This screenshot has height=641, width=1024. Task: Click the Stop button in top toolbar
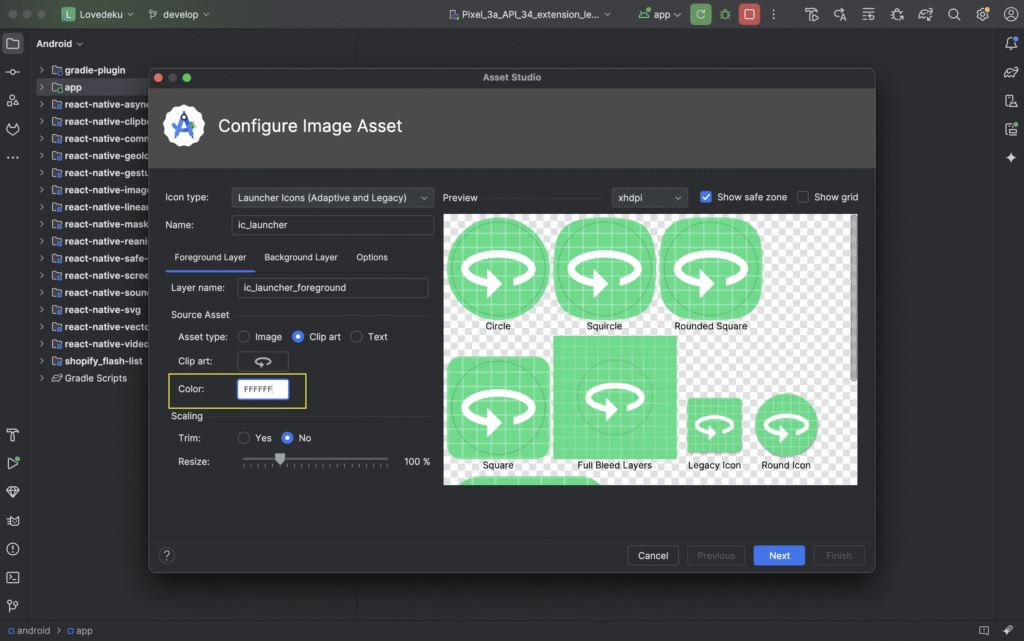point(749,15)
